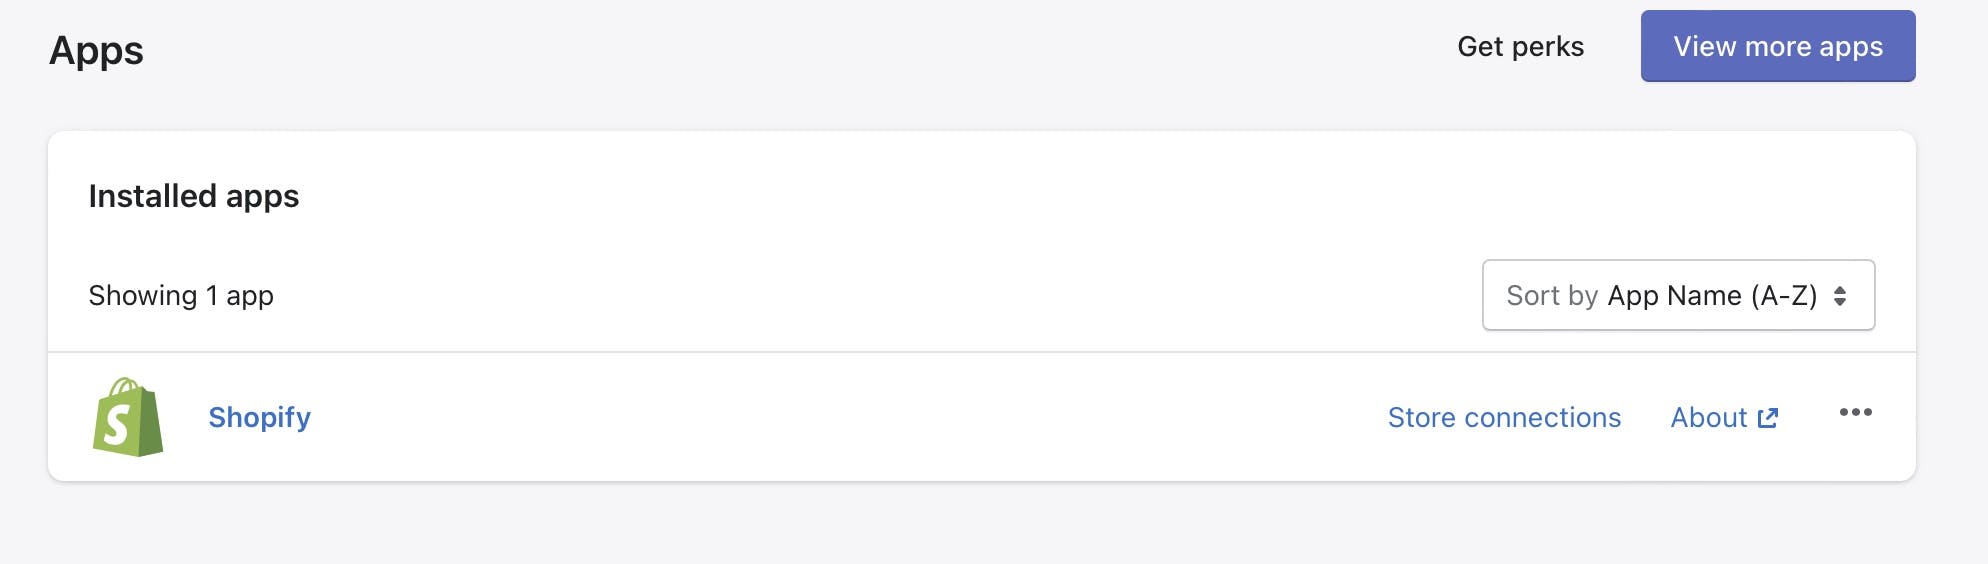Click the "Showing 1 app" count text
This screenshot has width=1988, height=564.
pyautogui.click(x=181, y=296)
